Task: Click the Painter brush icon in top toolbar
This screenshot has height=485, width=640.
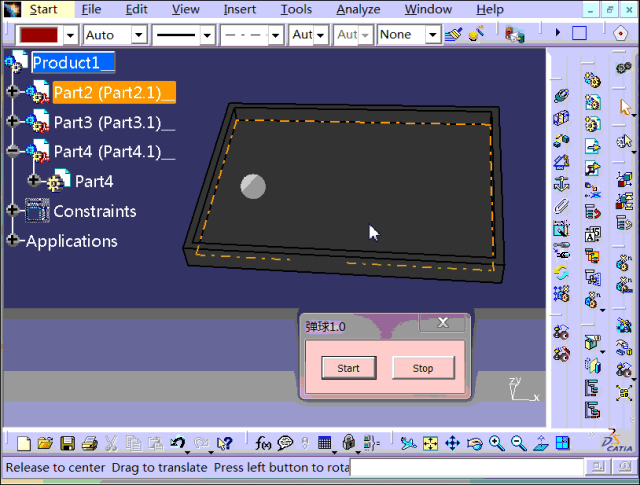Action: click(453, 34)
